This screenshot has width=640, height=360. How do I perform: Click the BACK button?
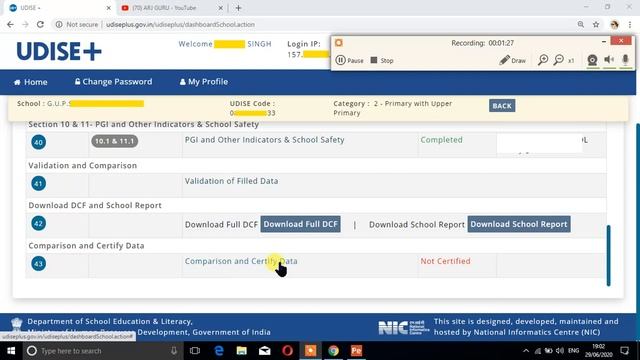(502, 106)
